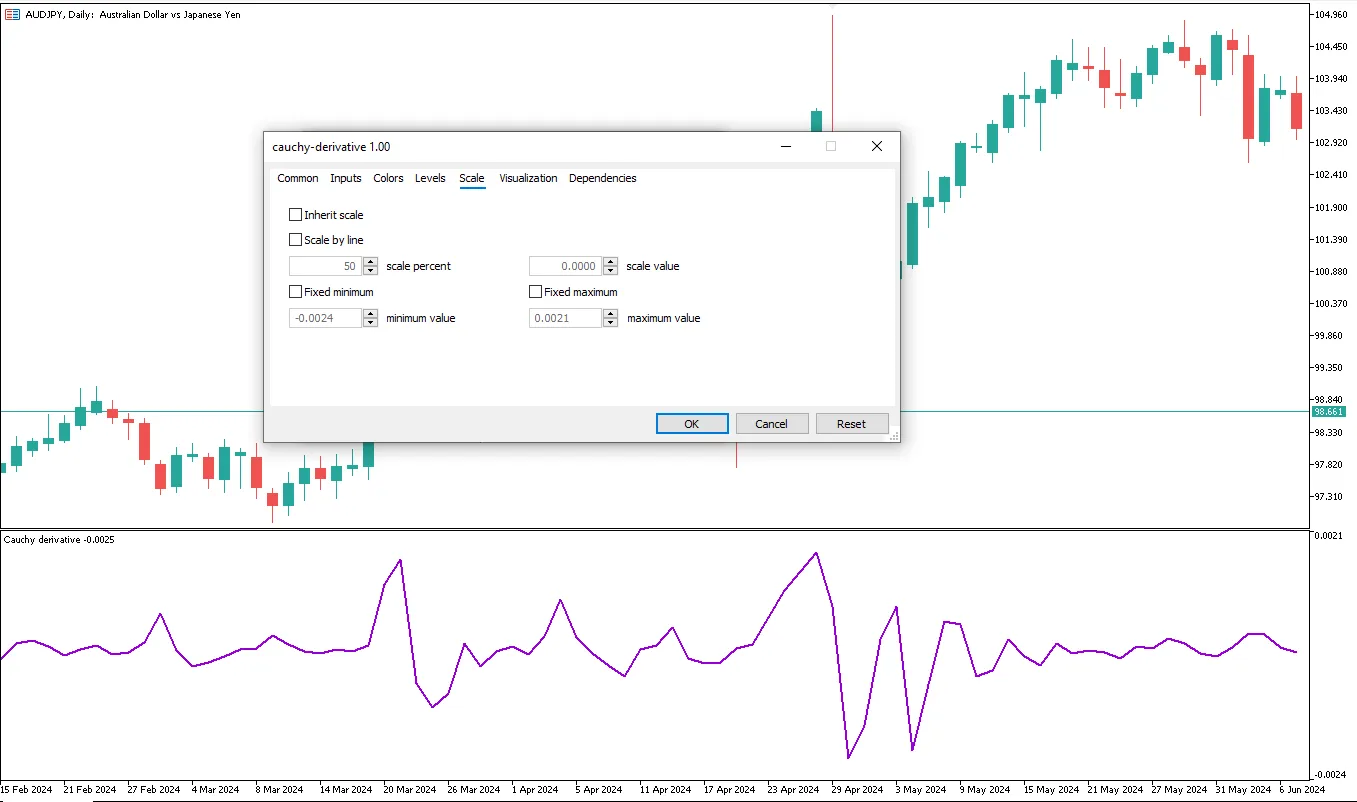Image resolution: width=1357 pixels, height=802 pixels.
Task: Switch to the Inputs tab
Action: tap(346, 178)
